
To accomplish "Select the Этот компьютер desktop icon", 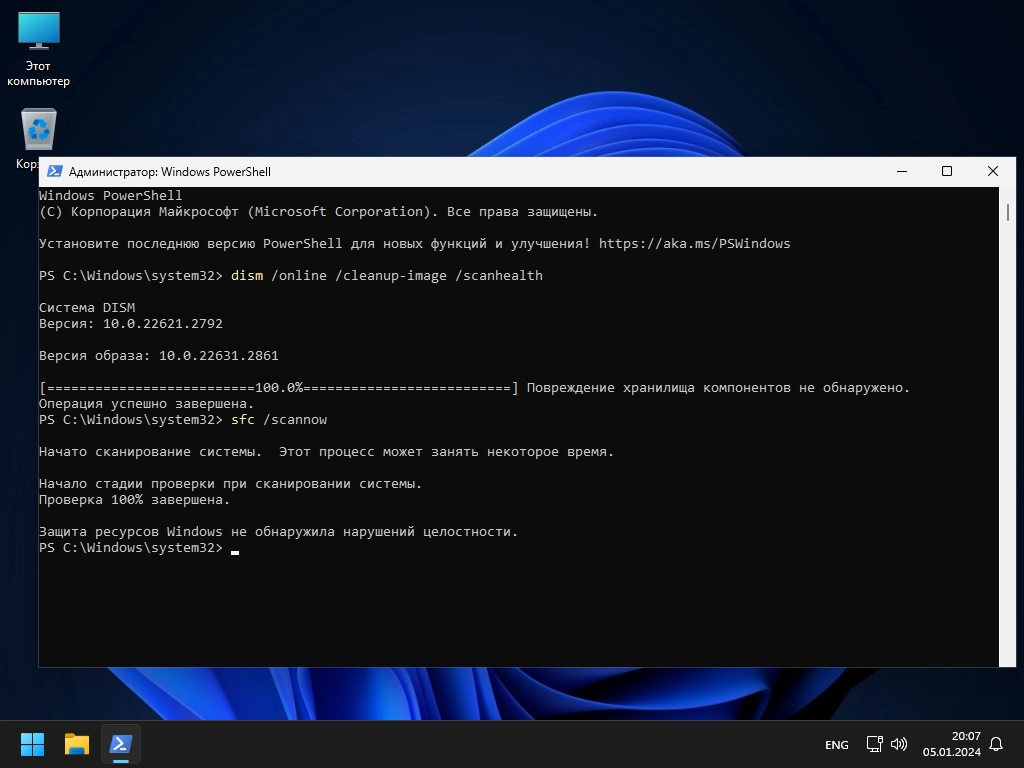I will 39,50.
